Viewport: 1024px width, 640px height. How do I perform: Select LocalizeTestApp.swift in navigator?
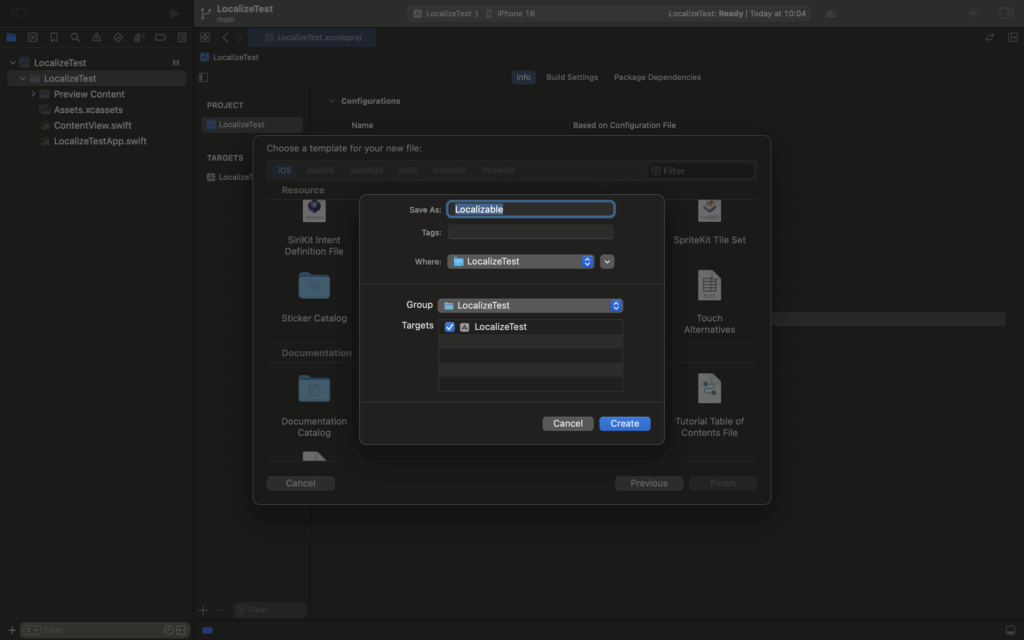(100, 141)
